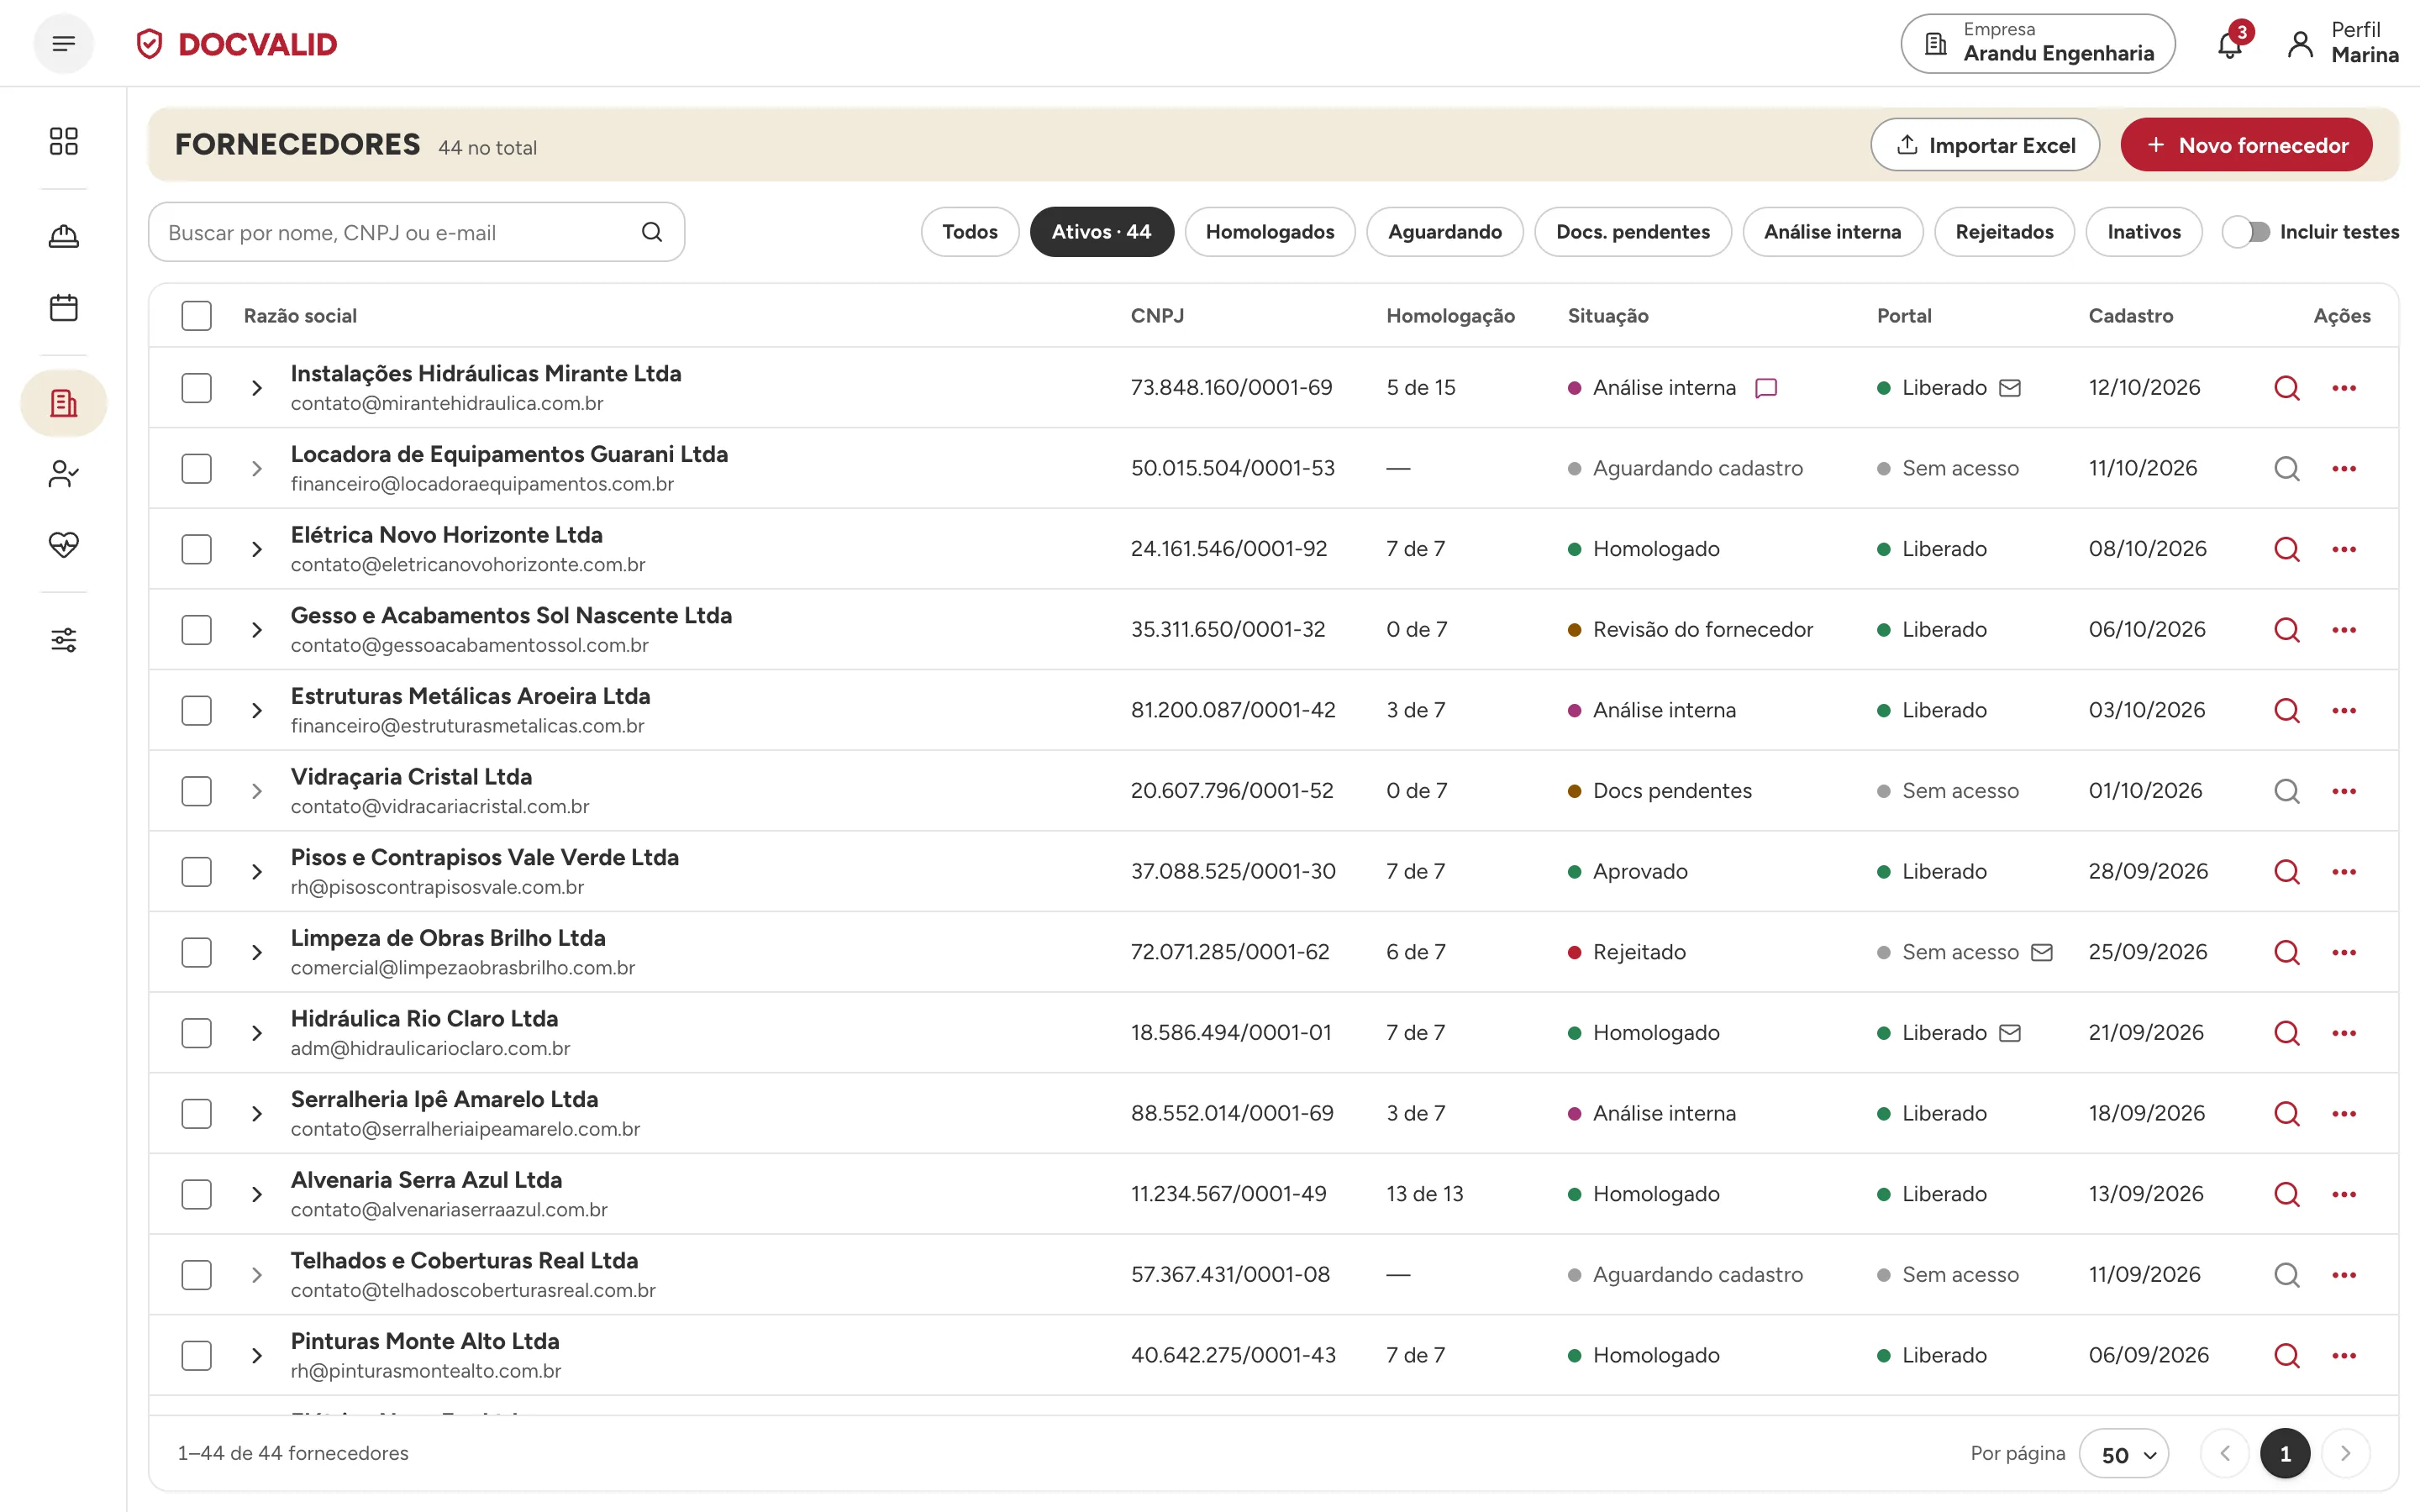The image size is (2420, 1512).
Task: Select the checkbox for Serralheria Ipê Amarelo Ltda
Action: (x=197, y=1113)
